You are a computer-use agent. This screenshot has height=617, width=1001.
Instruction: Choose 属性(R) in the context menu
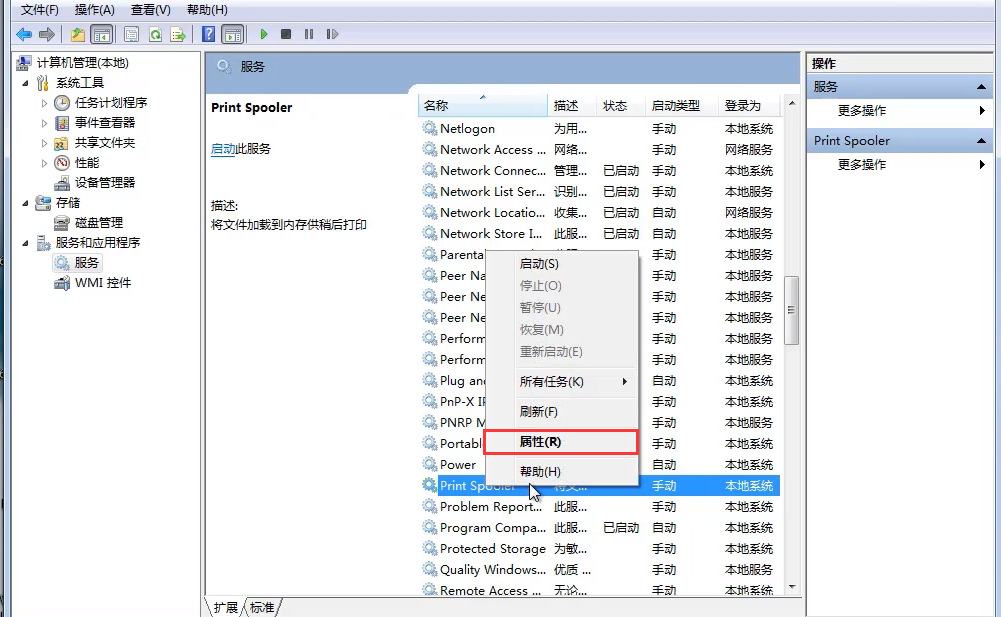[x=562, y=442]
